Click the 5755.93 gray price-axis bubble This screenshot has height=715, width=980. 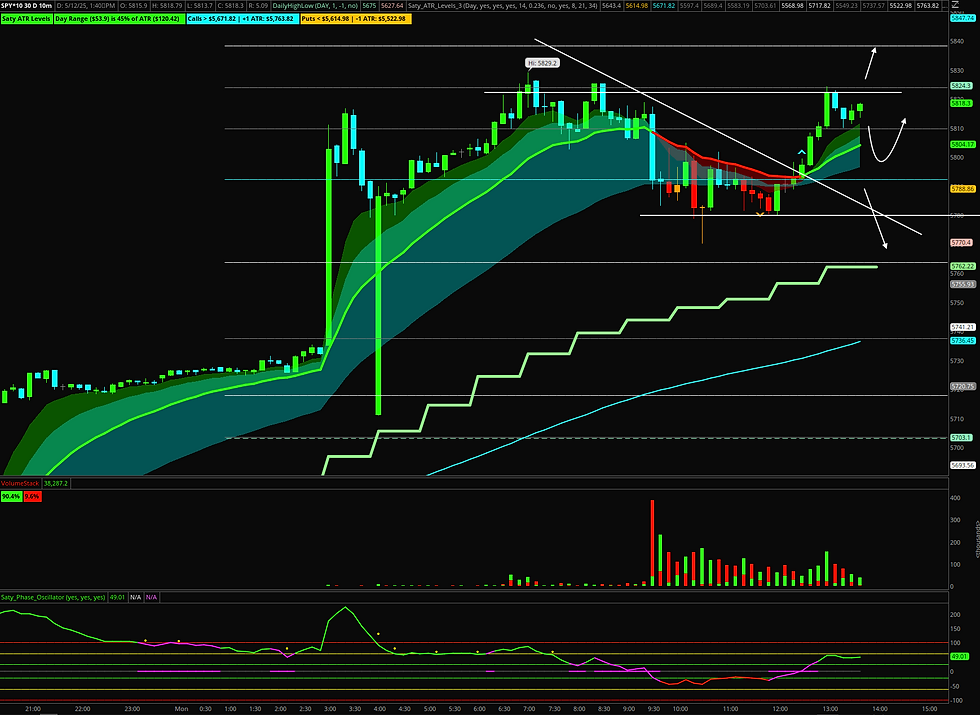(962, 284)
